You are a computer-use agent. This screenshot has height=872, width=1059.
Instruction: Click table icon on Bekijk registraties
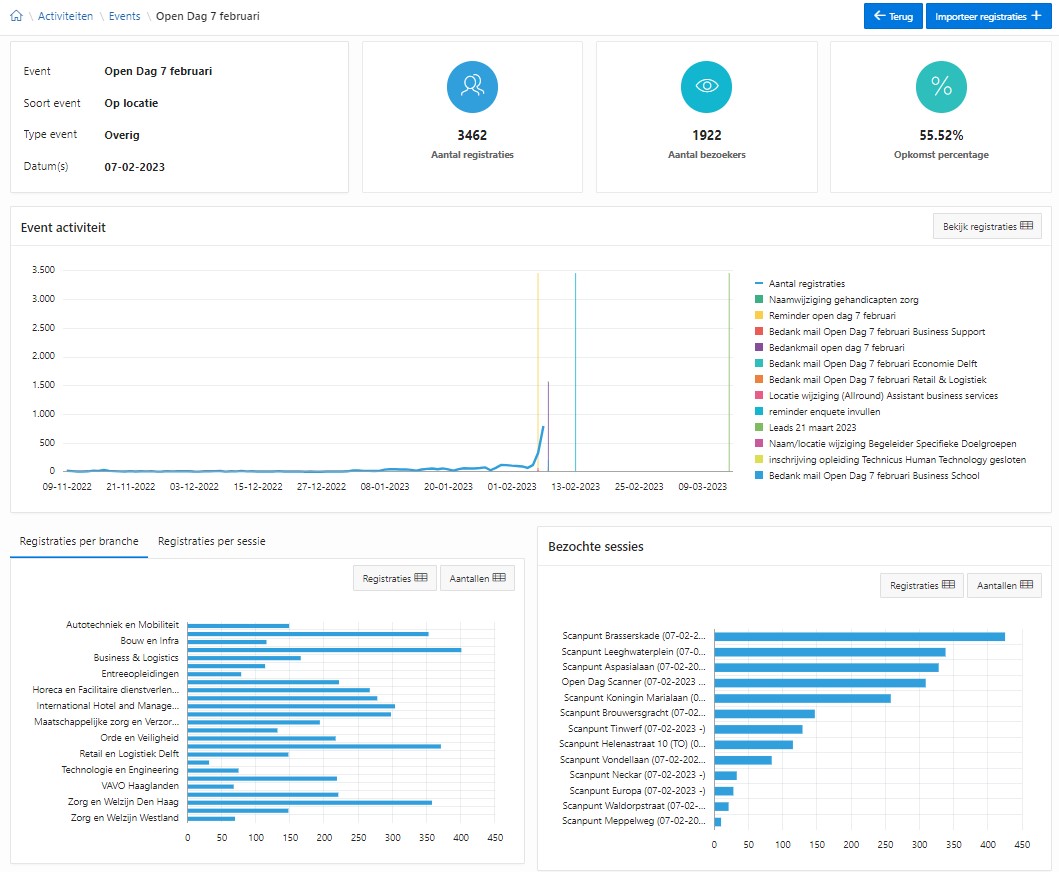click(1027, 226)
